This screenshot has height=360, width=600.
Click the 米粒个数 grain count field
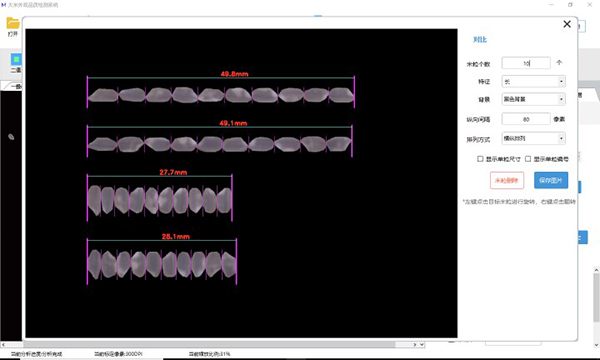click(x=526, y=63)
